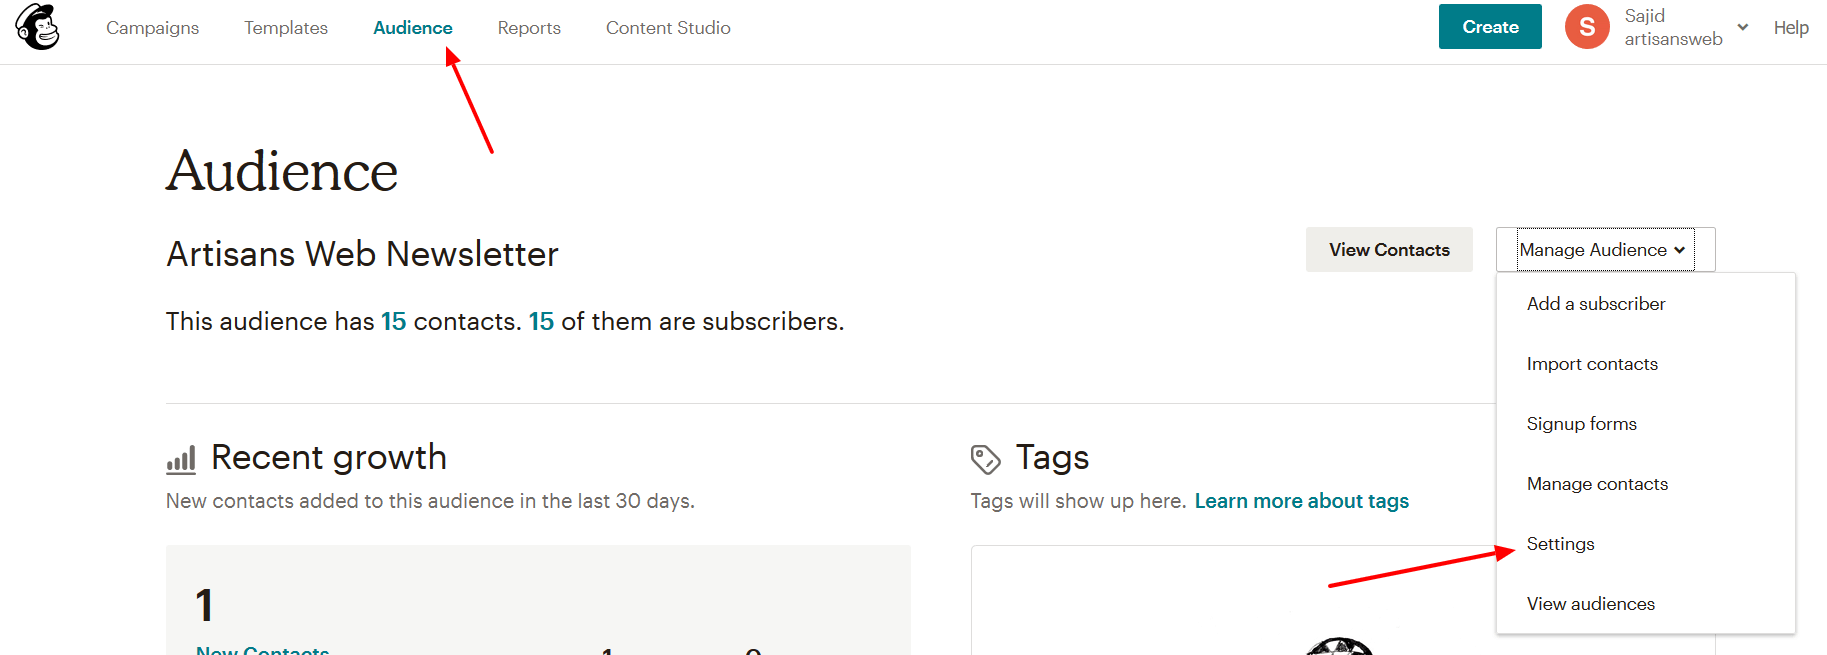Click the Mailchimp monkey logo
Image resolution: width=1827 pixels, height=655 pixels.
[37, 27]
